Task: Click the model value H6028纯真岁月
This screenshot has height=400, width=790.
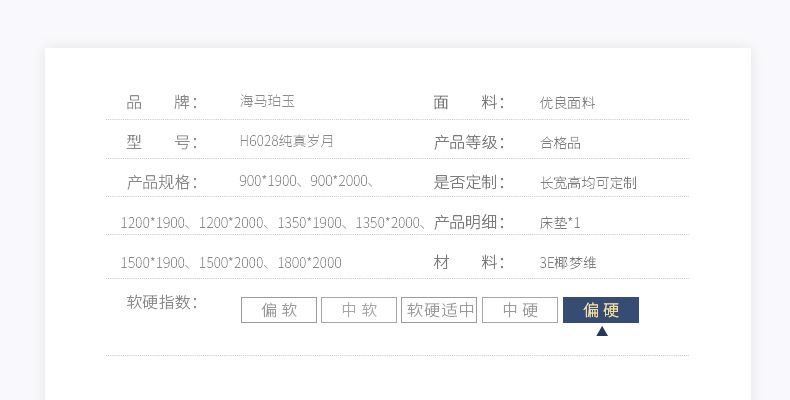Action: click(286, 141)
